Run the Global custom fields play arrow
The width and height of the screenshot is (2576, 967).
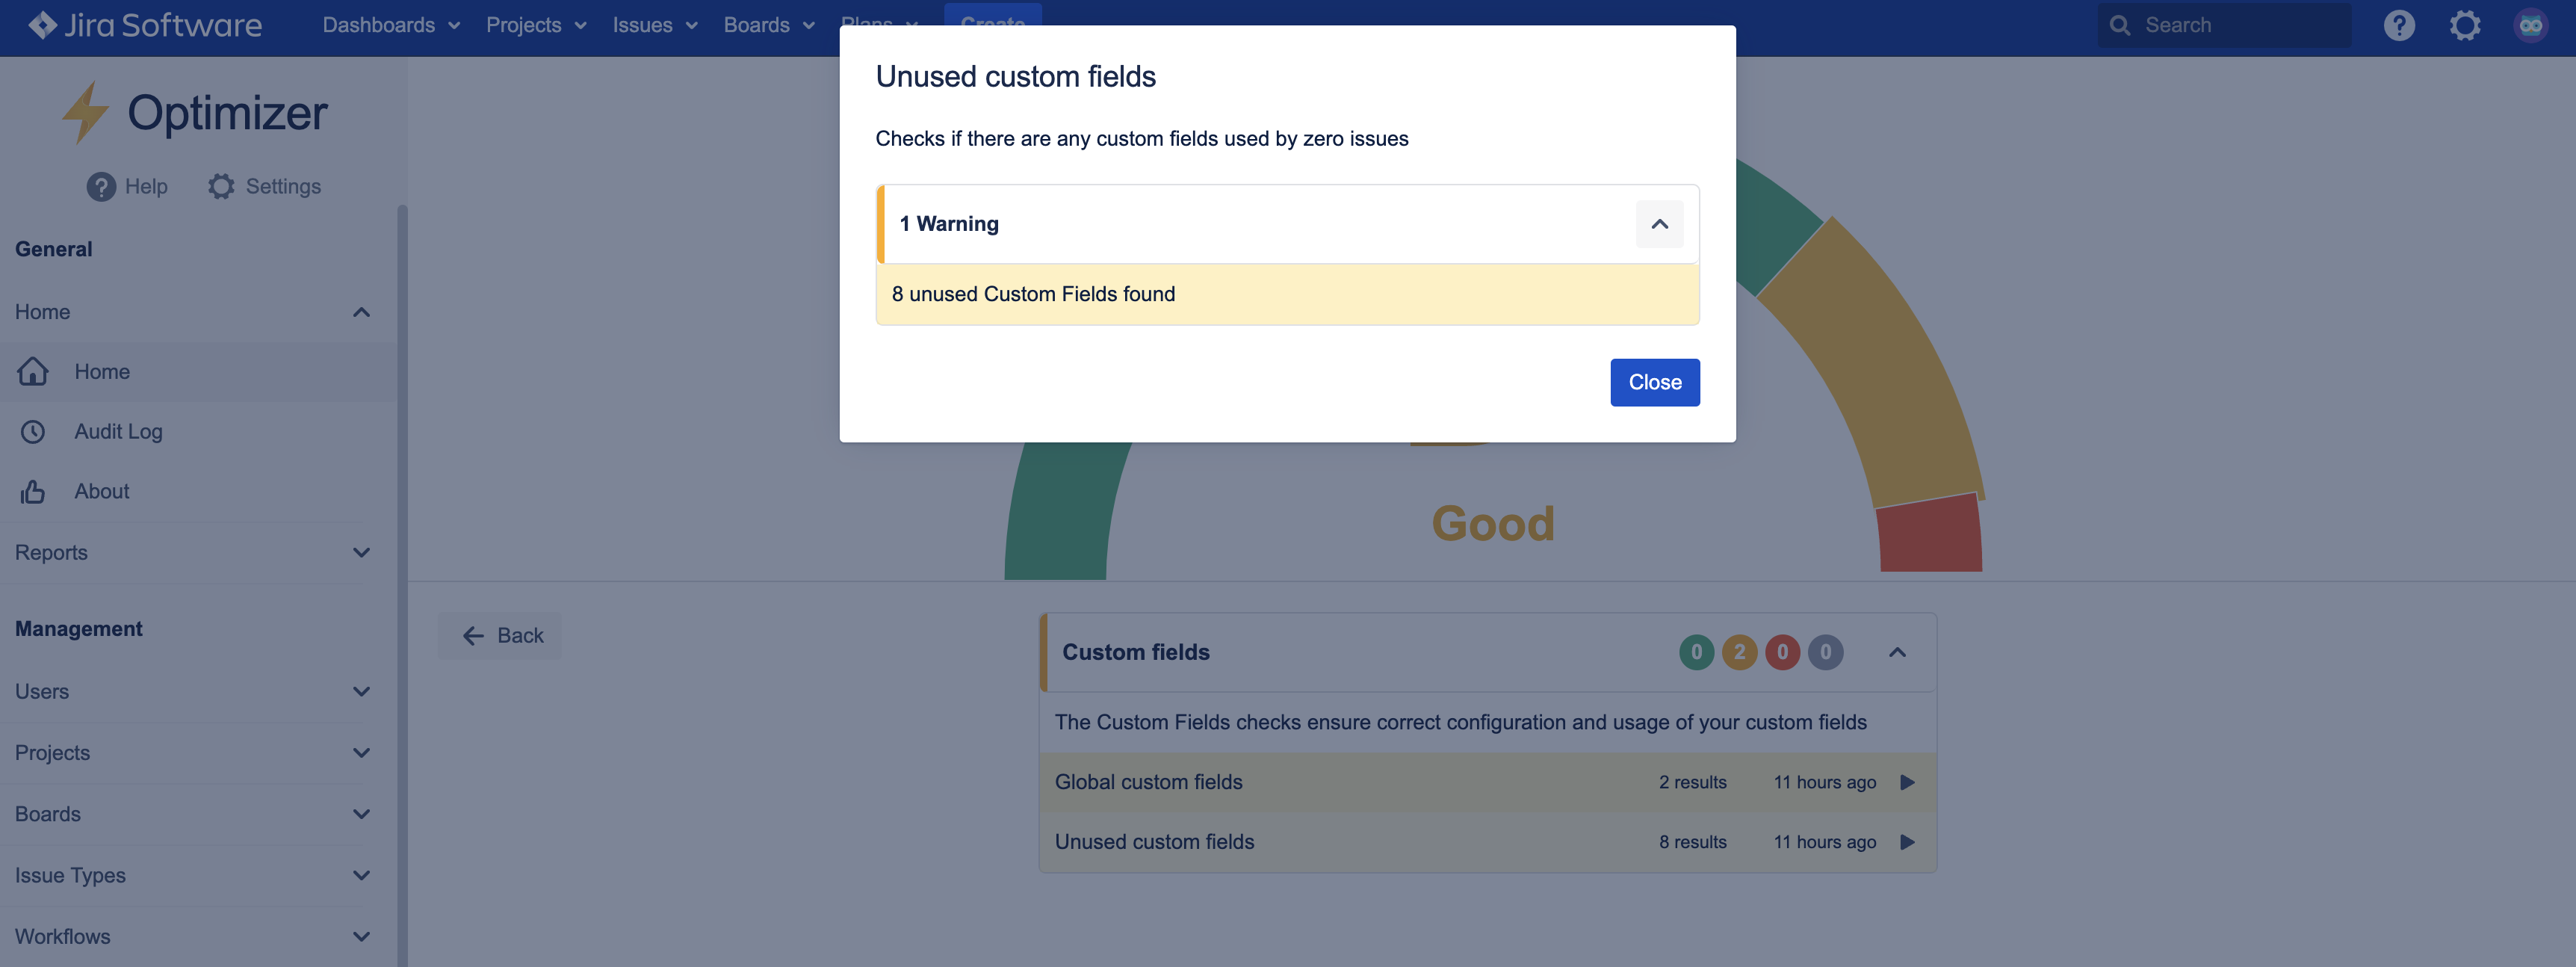1907,782
